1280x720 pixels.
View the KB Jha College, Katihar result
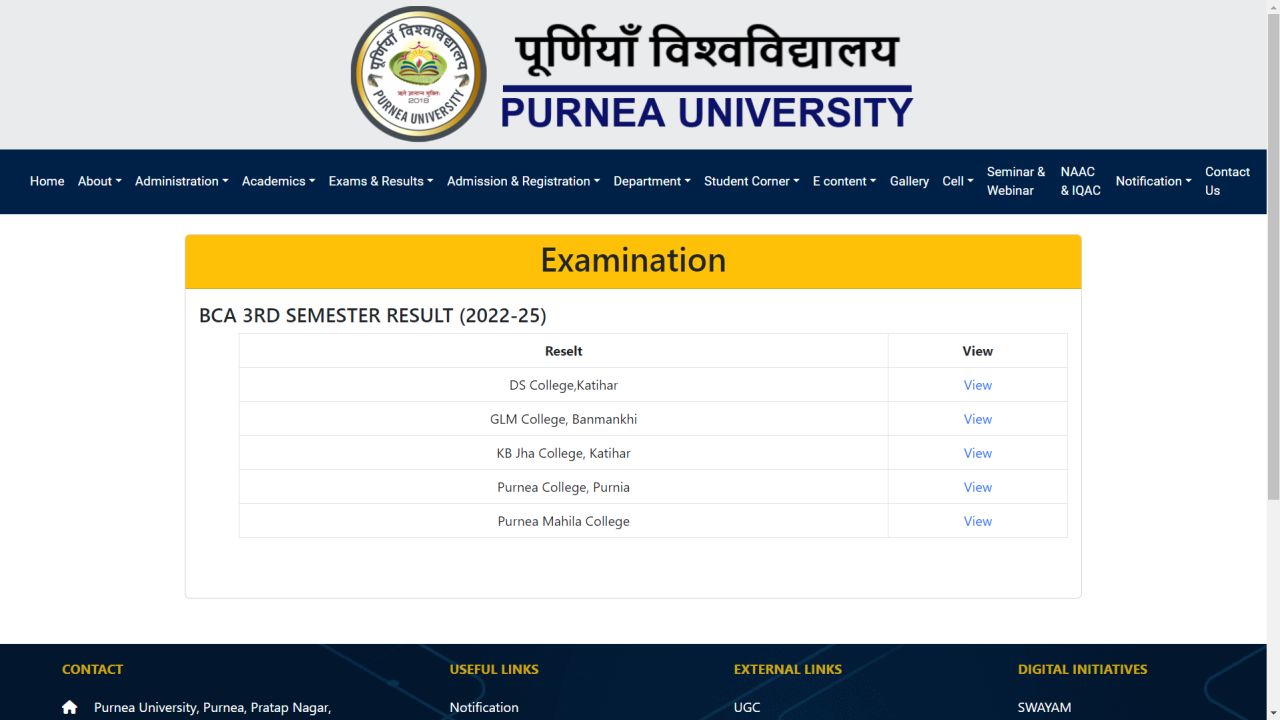tap(977, 453)
